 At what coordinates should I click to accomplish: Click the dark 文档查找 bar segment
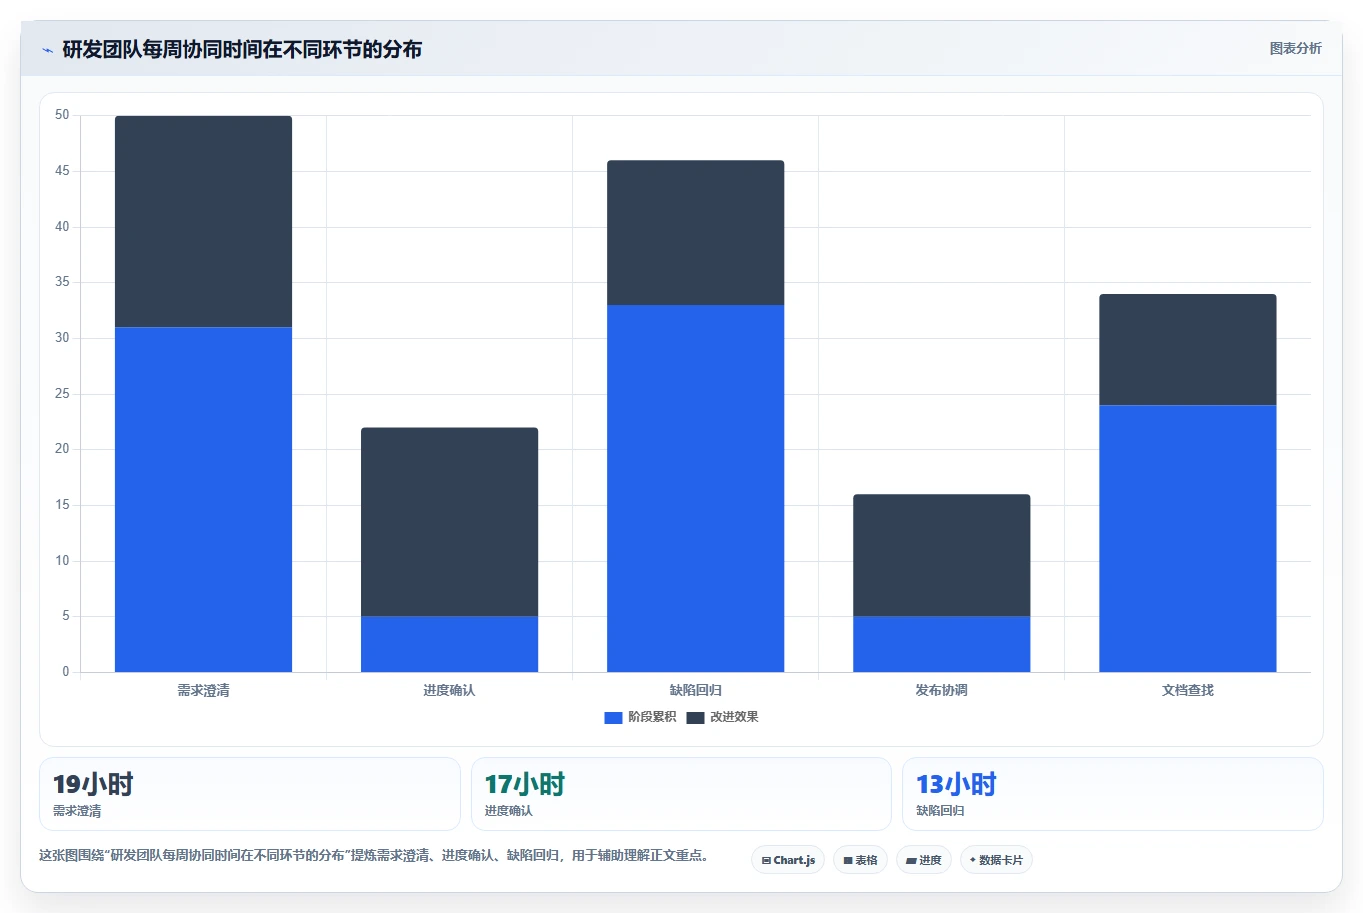click(x=1187, y=349)
